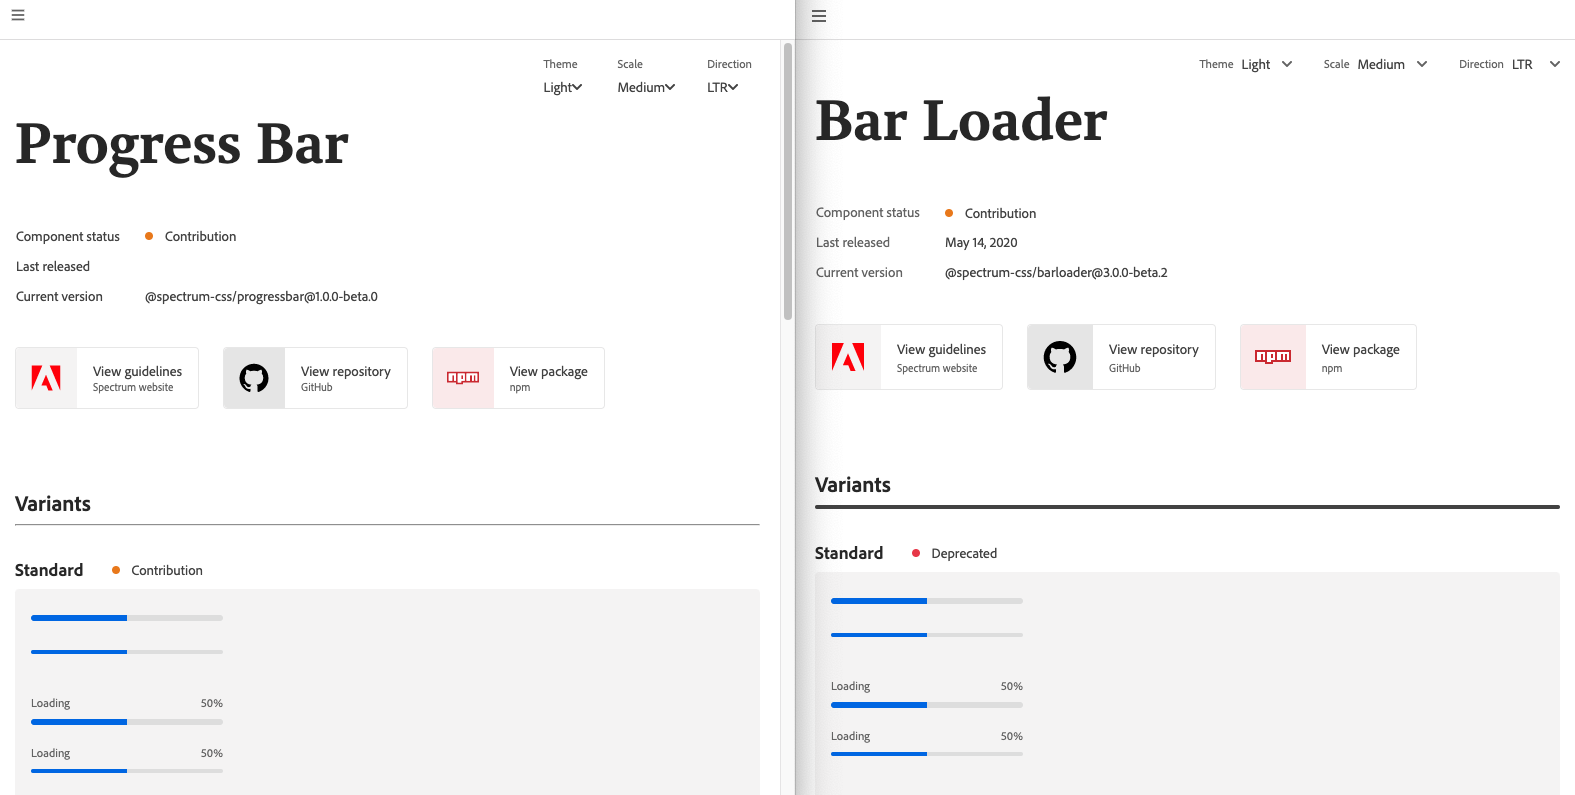This screenshot has height=795, width=1575.
Task: Click Progress Bar page vertical scrollbar
Action: coord(788,180)
